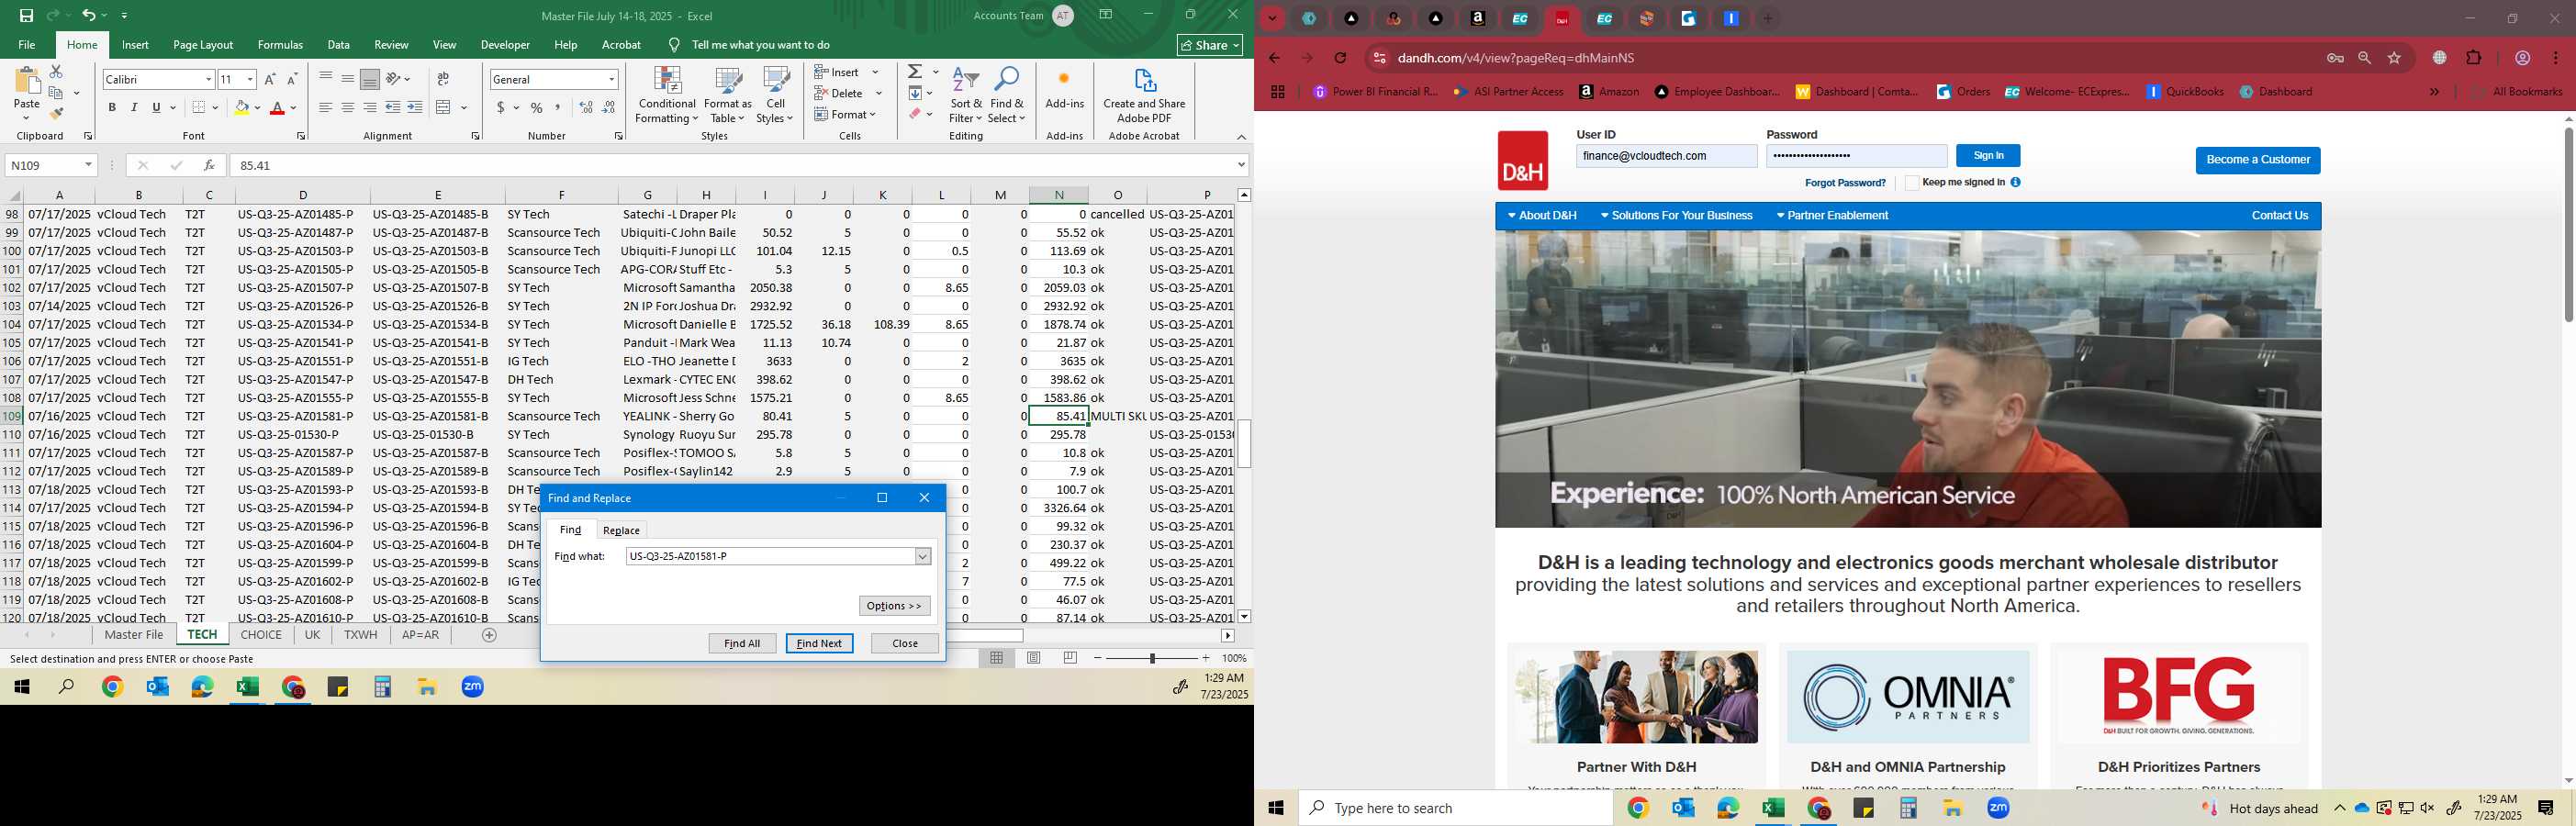2576x826 pixels.
Task: Center align text in the Alignment group
Action: (x=347, y=108)
